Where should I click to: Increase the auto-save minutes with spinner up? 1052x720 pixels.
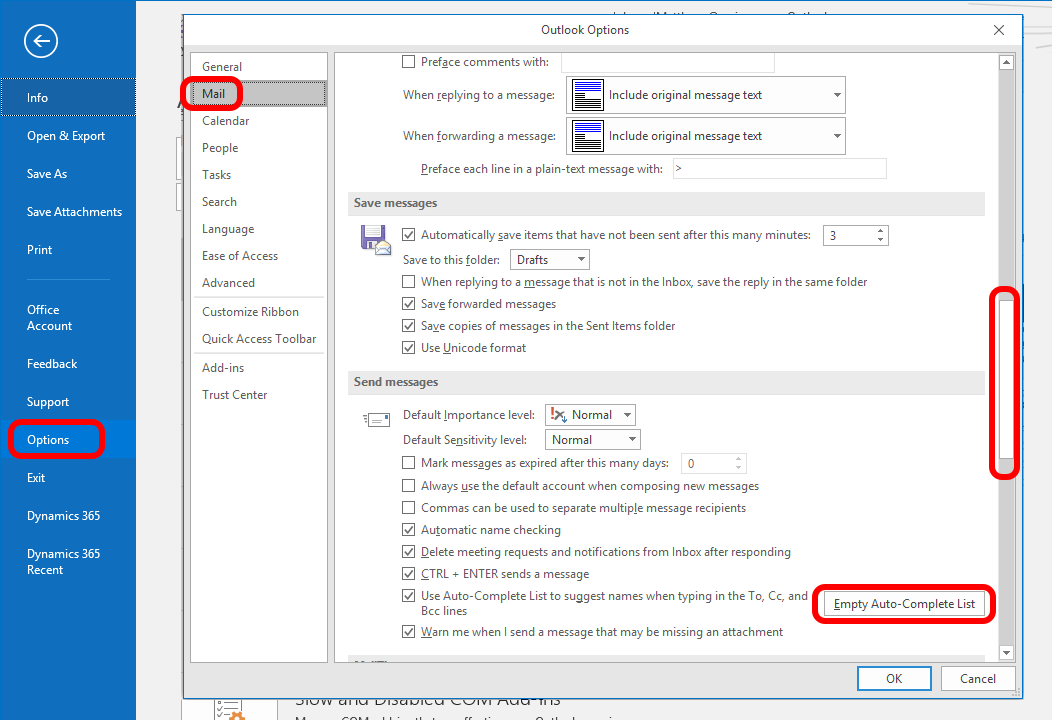(x=880, y=231)
